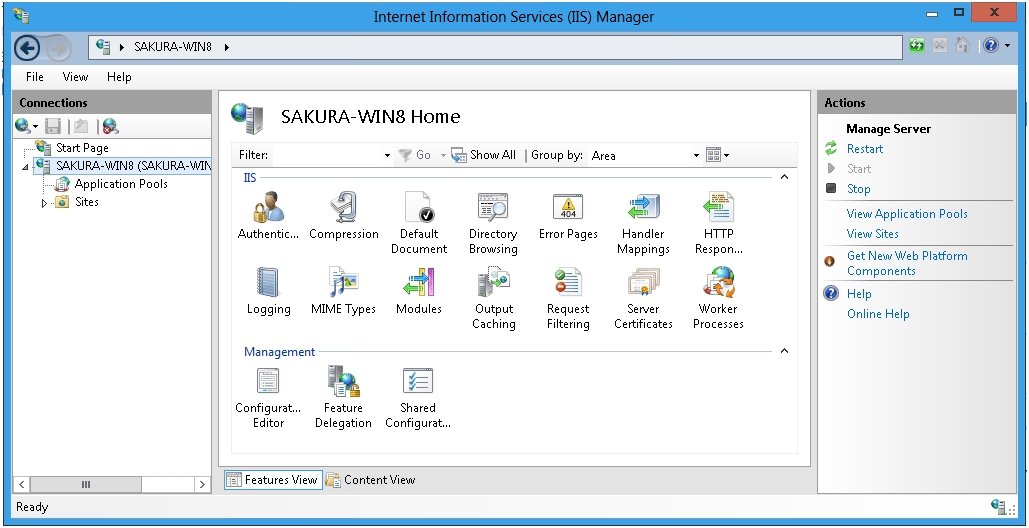
Task: Switch to Features View tab
Action: point(273,480)
